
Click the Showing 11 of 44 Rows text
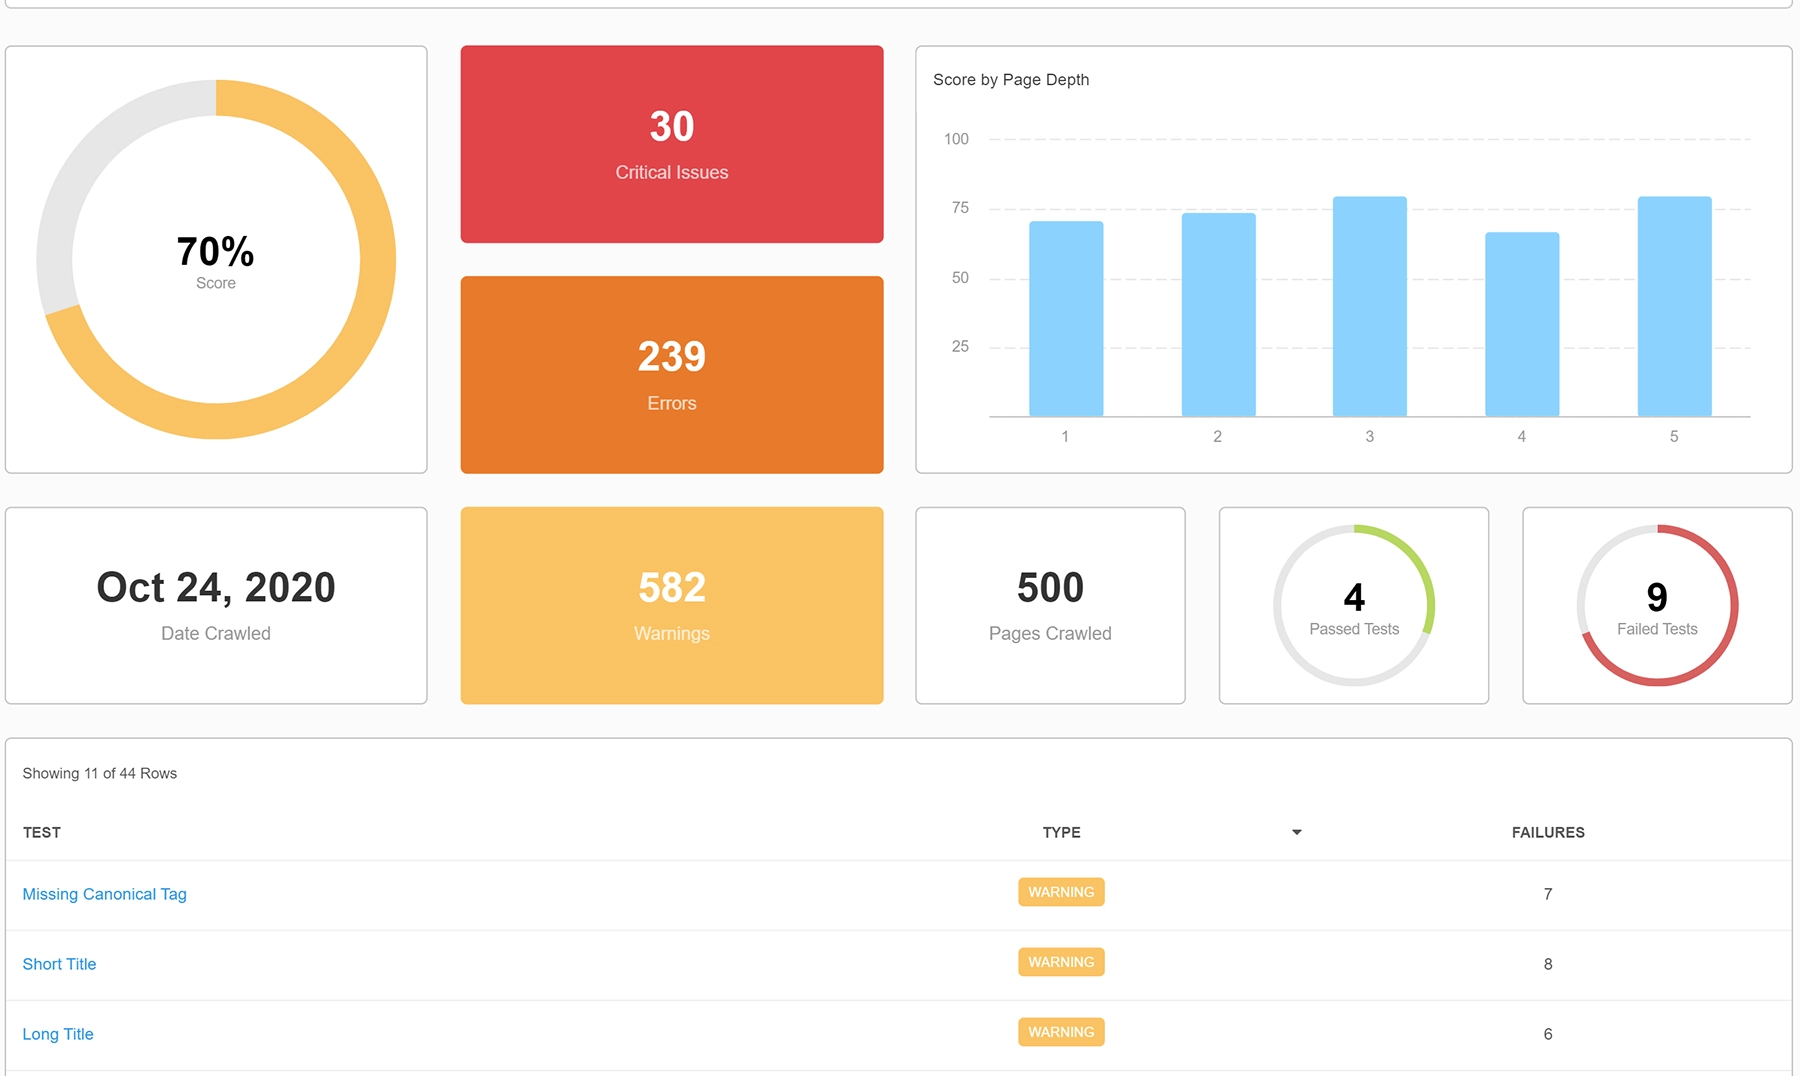click(100, 773)
